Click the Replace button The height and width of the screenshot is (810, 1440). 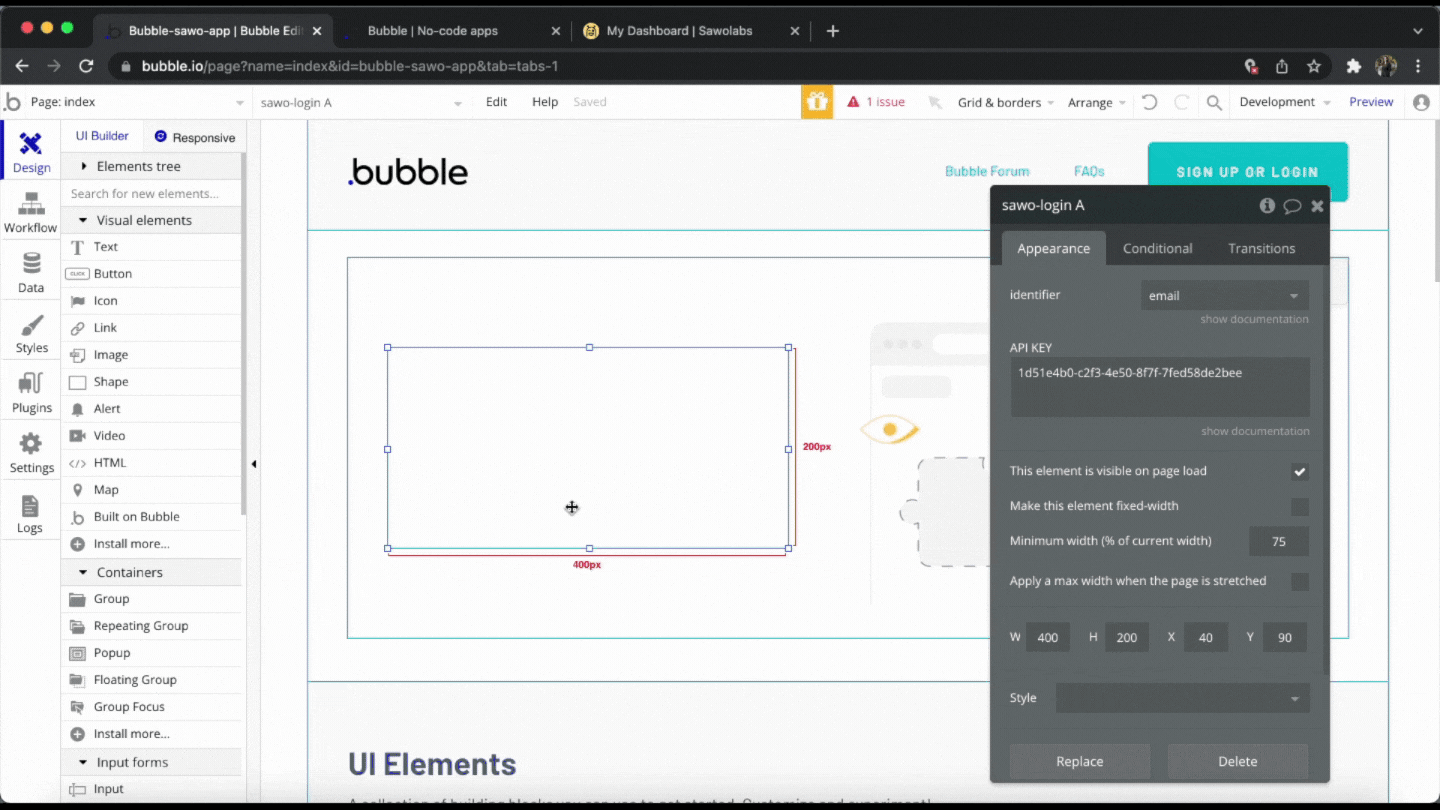click(x=1080, y=761)
